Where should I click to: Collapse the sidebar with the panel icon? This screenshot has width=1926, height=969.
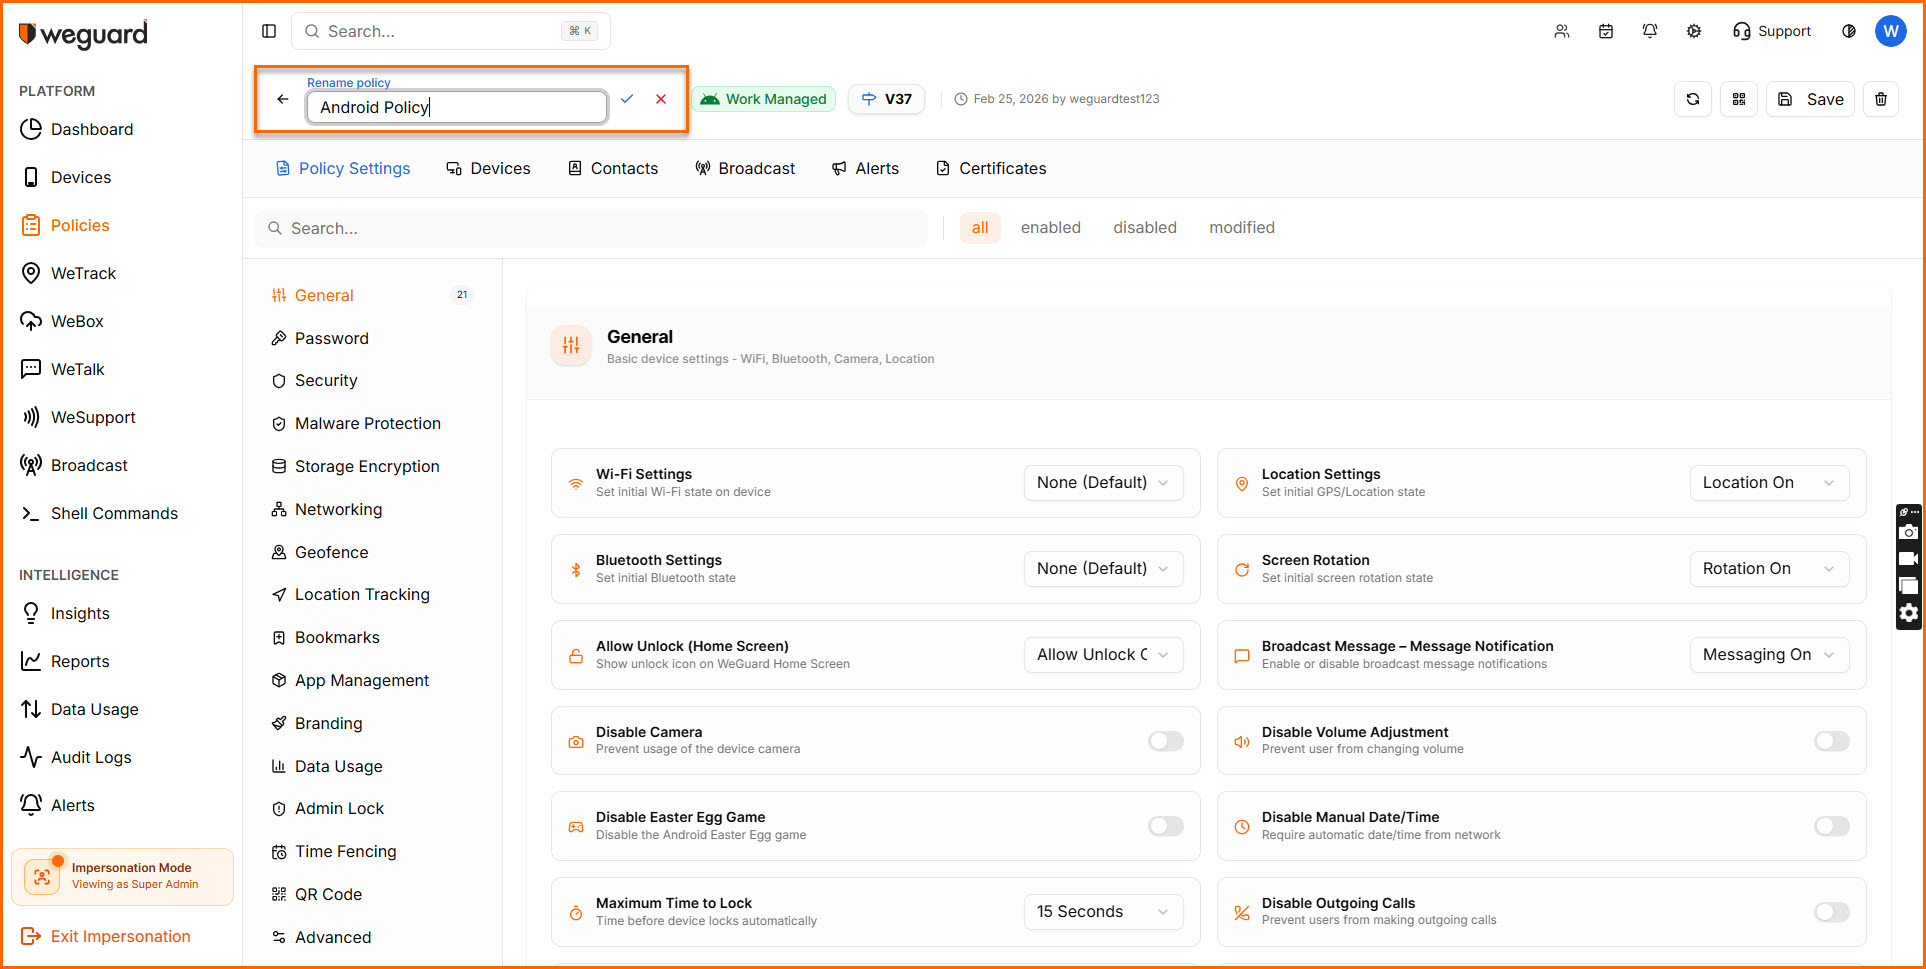[x=269, y=31]
